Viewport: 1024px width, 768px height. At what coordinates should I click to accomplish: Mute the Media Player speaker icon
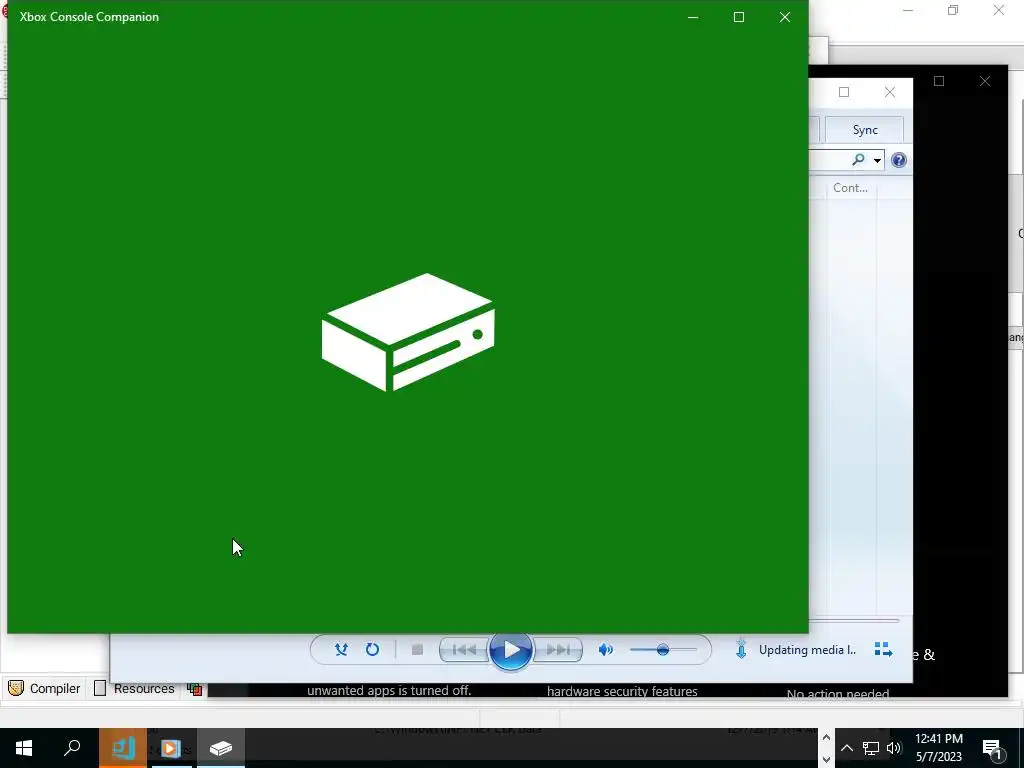click(606, 650)
